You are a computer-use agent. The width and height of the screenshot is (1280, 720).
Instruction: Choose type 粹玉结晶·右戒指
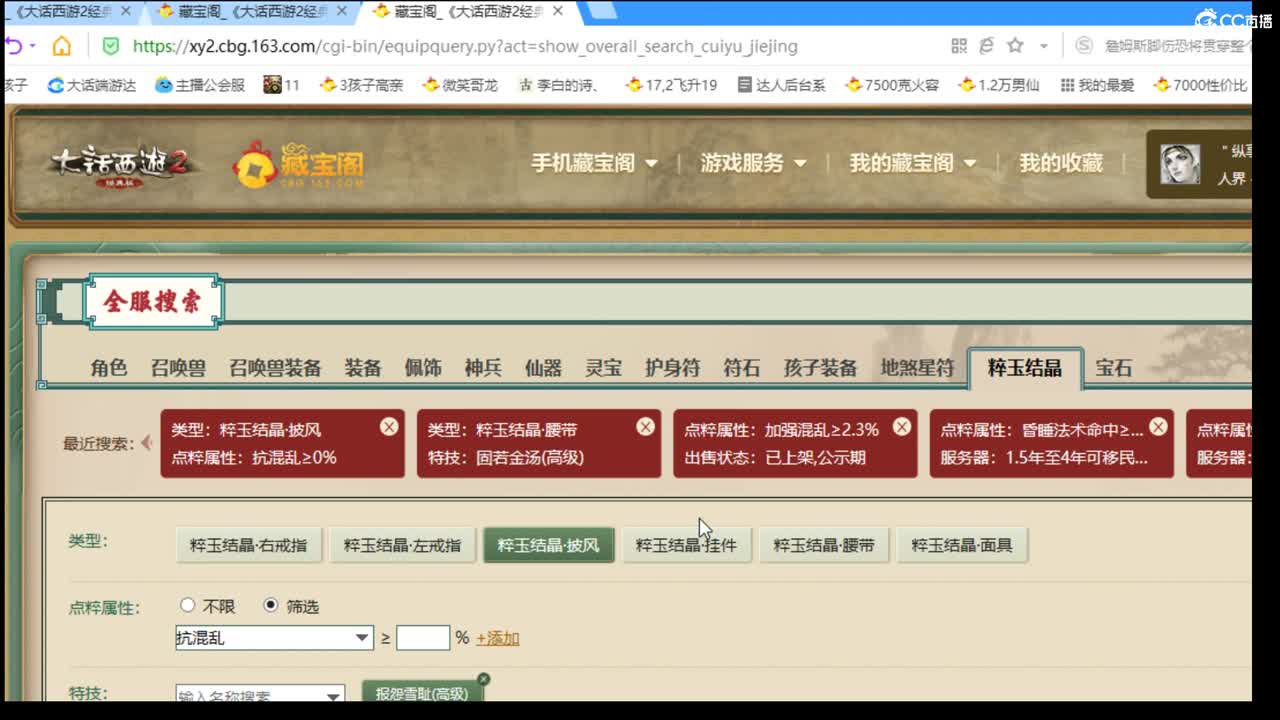click(x=249, y=545)
